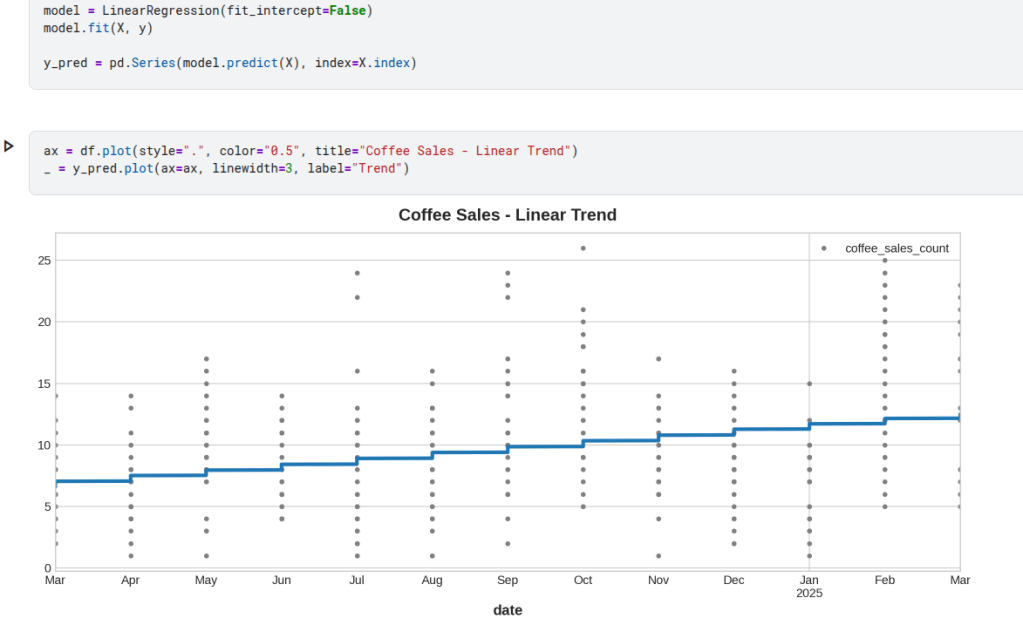
Task: Click the y_pred pd.Series assignment line
Action: pos(229,63)
